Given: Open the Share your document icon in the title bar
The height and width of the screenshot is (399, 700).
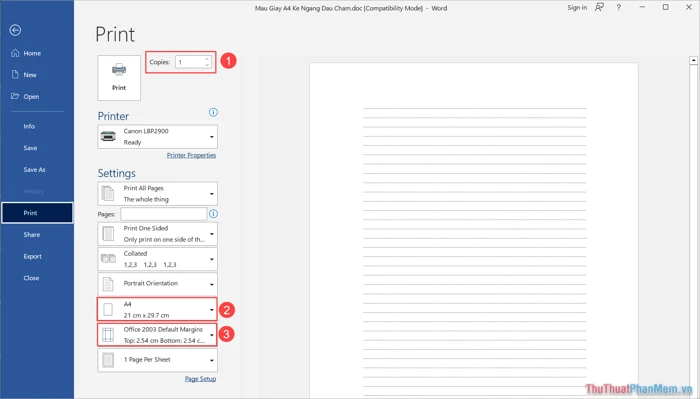Looking at the screenshot, I should pyautogui.click(x=599, y=8).
